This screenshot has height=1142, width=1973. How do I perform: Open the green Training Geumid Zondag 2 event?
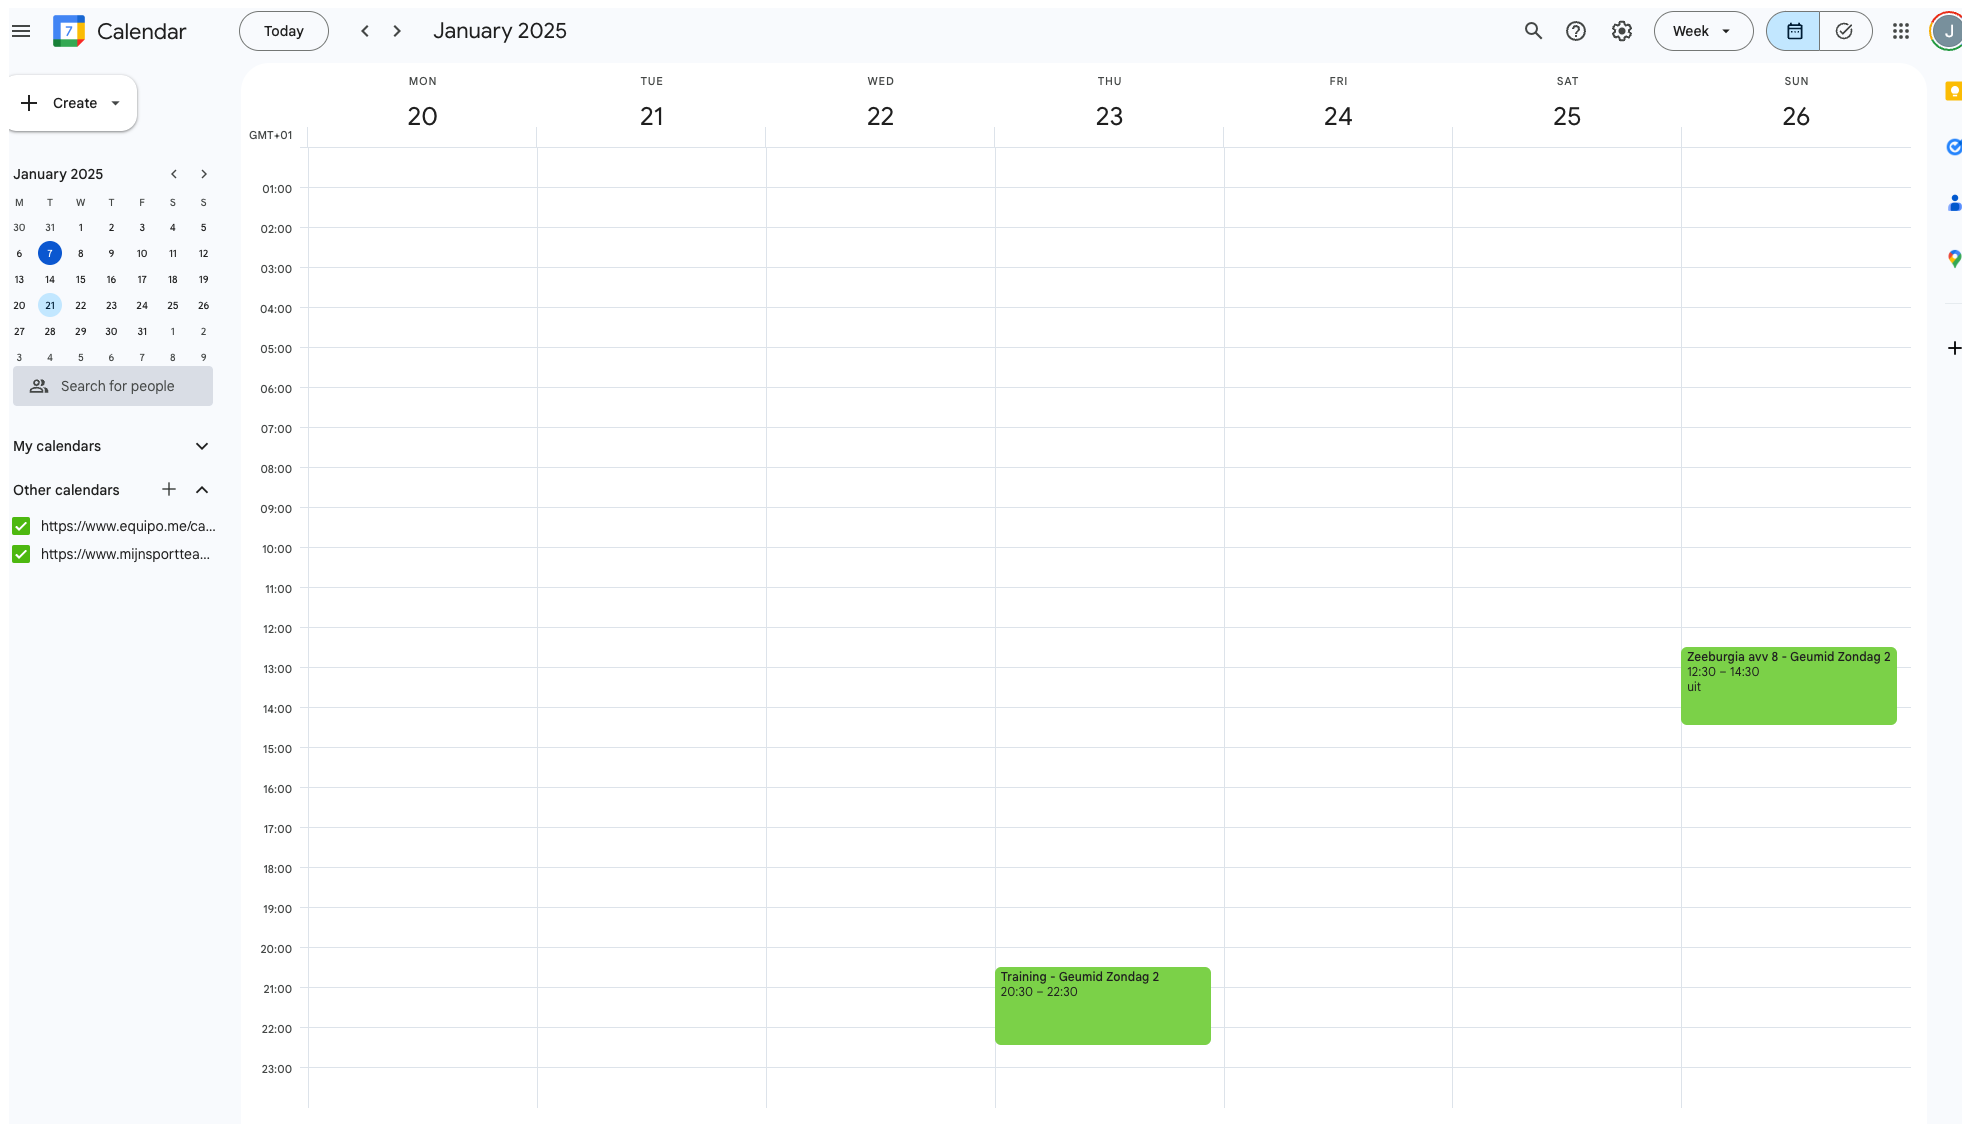point(1102,1006)
